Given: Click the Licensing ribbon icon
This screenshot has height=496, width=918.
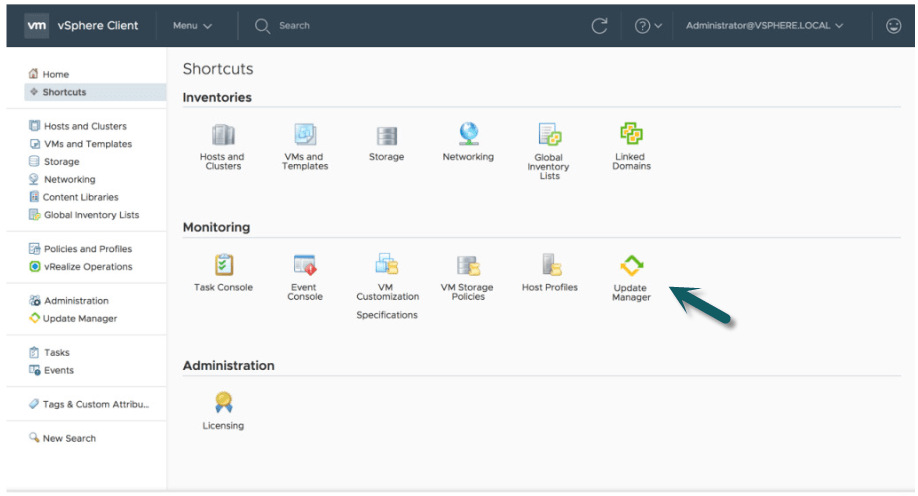Looking at the screenshot, I should (x=223, y=402).
